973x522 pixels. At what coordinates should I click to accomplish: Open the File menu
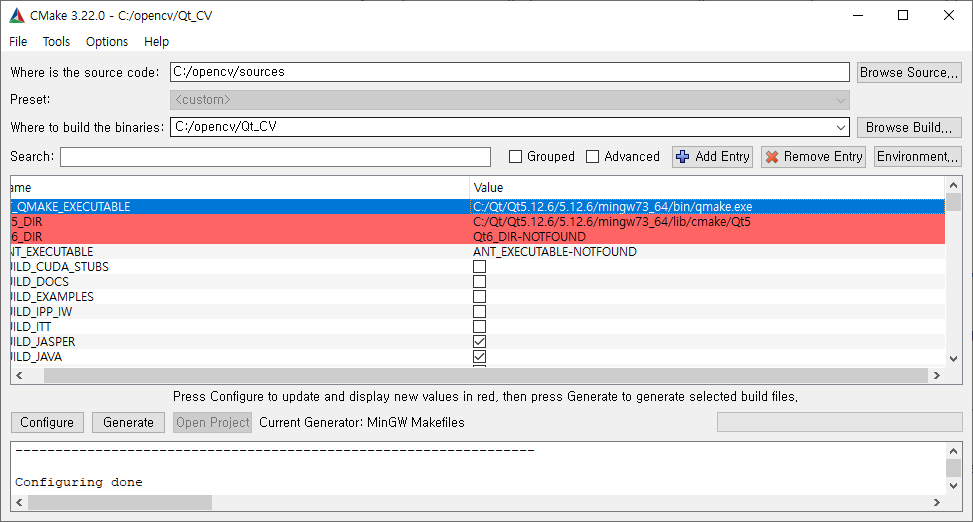(x=18, y=42)
